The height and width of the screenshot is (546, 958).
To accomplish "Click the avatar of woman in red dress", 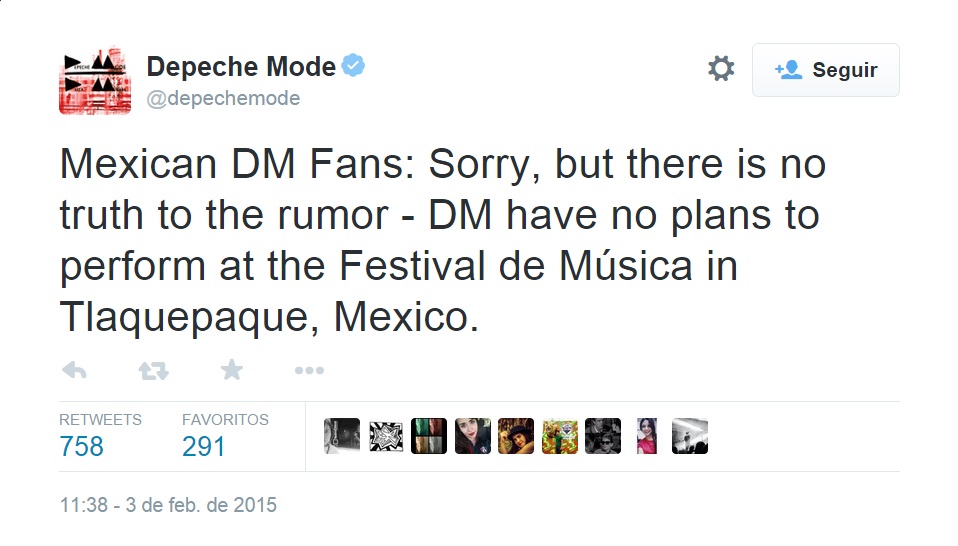I will (646, 436).
